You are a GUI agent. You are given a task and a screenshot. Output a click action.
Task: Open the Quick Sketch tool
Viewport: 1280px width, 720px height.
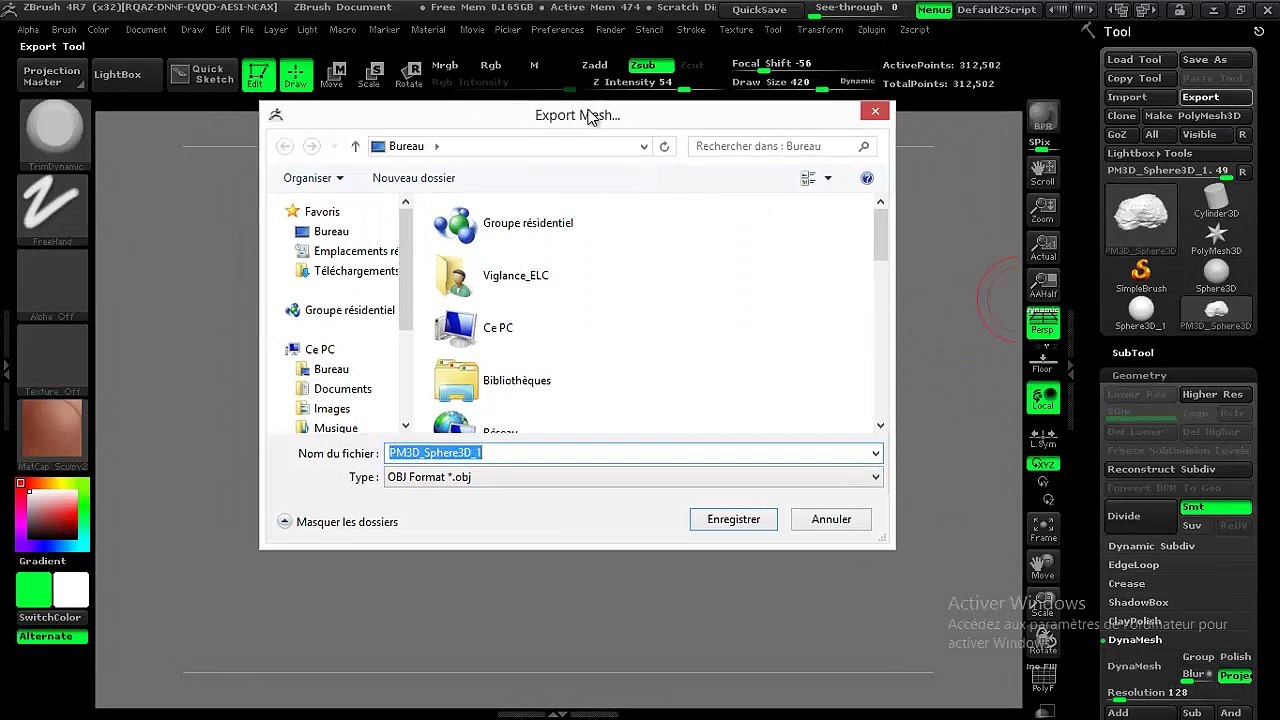[202, 75]
